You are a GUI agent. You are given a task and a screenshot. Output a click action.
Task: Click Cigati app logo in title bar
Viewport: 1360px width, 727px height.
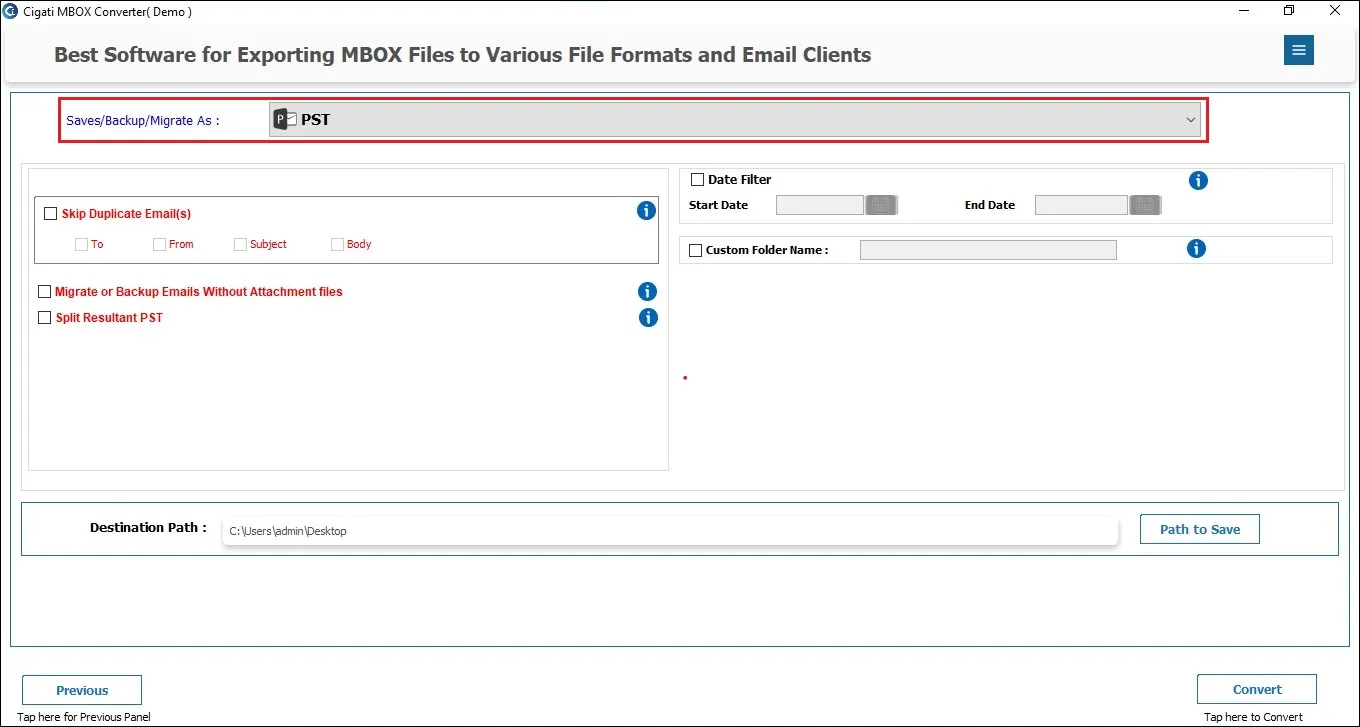(x=9, y=11)
